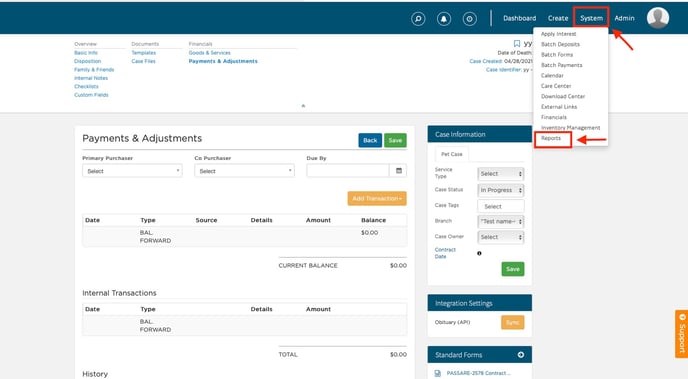This screenshot has width=688, height=379.
Task: Open the Admin menu
Action: pos(624,18)
